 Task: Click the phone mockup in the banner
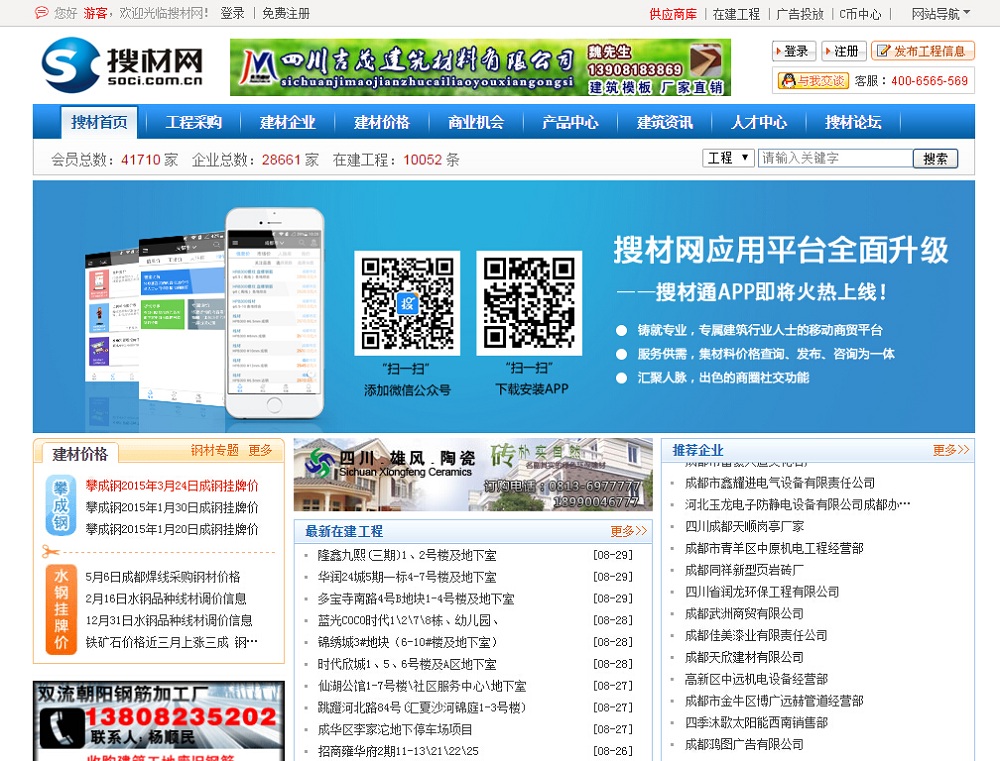tap(274, 313)
